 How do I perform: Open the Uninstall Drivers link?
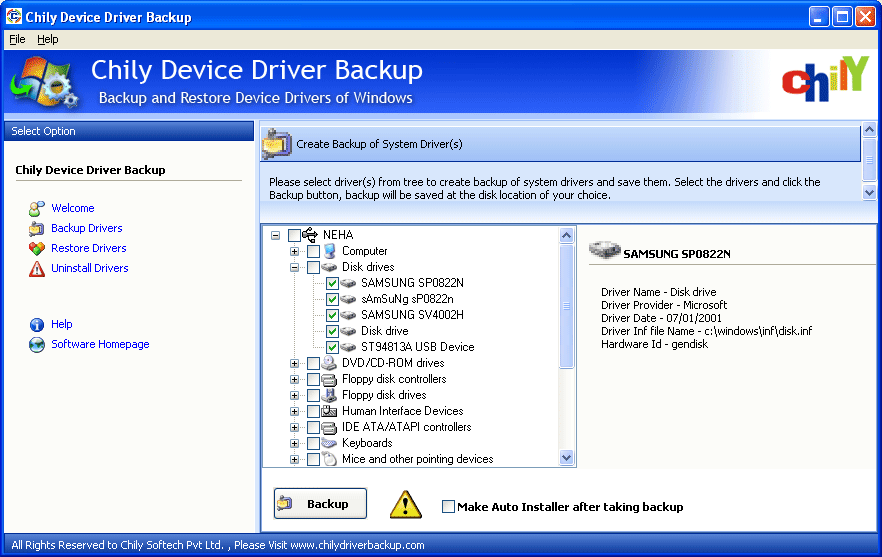(89, 268)
